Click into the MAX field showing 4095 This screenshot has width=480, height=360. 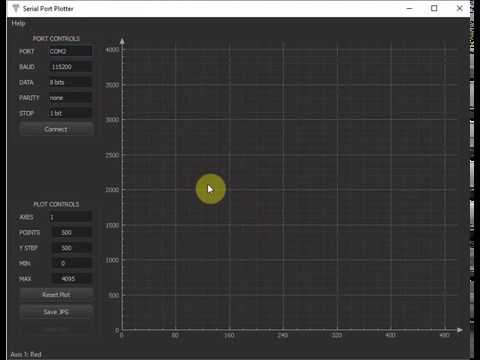[72, 279]
